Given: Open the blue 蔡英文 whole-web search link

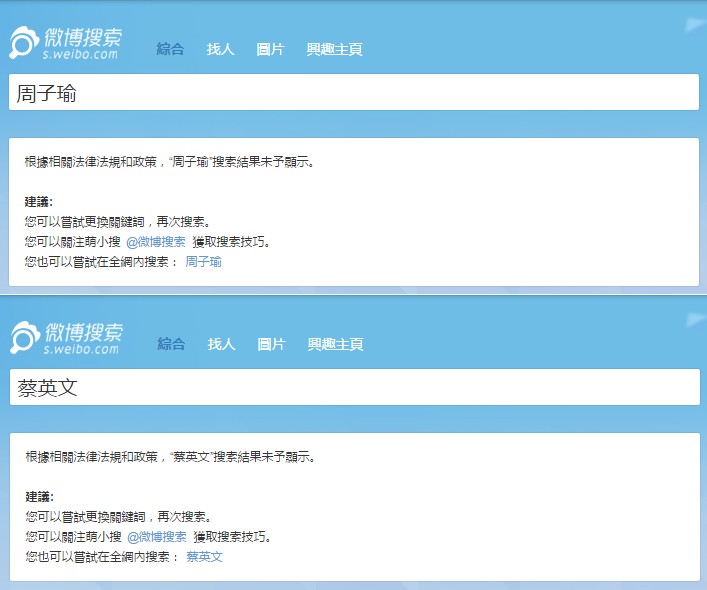Looking at the screenshot, I should [x=204, y=557].
